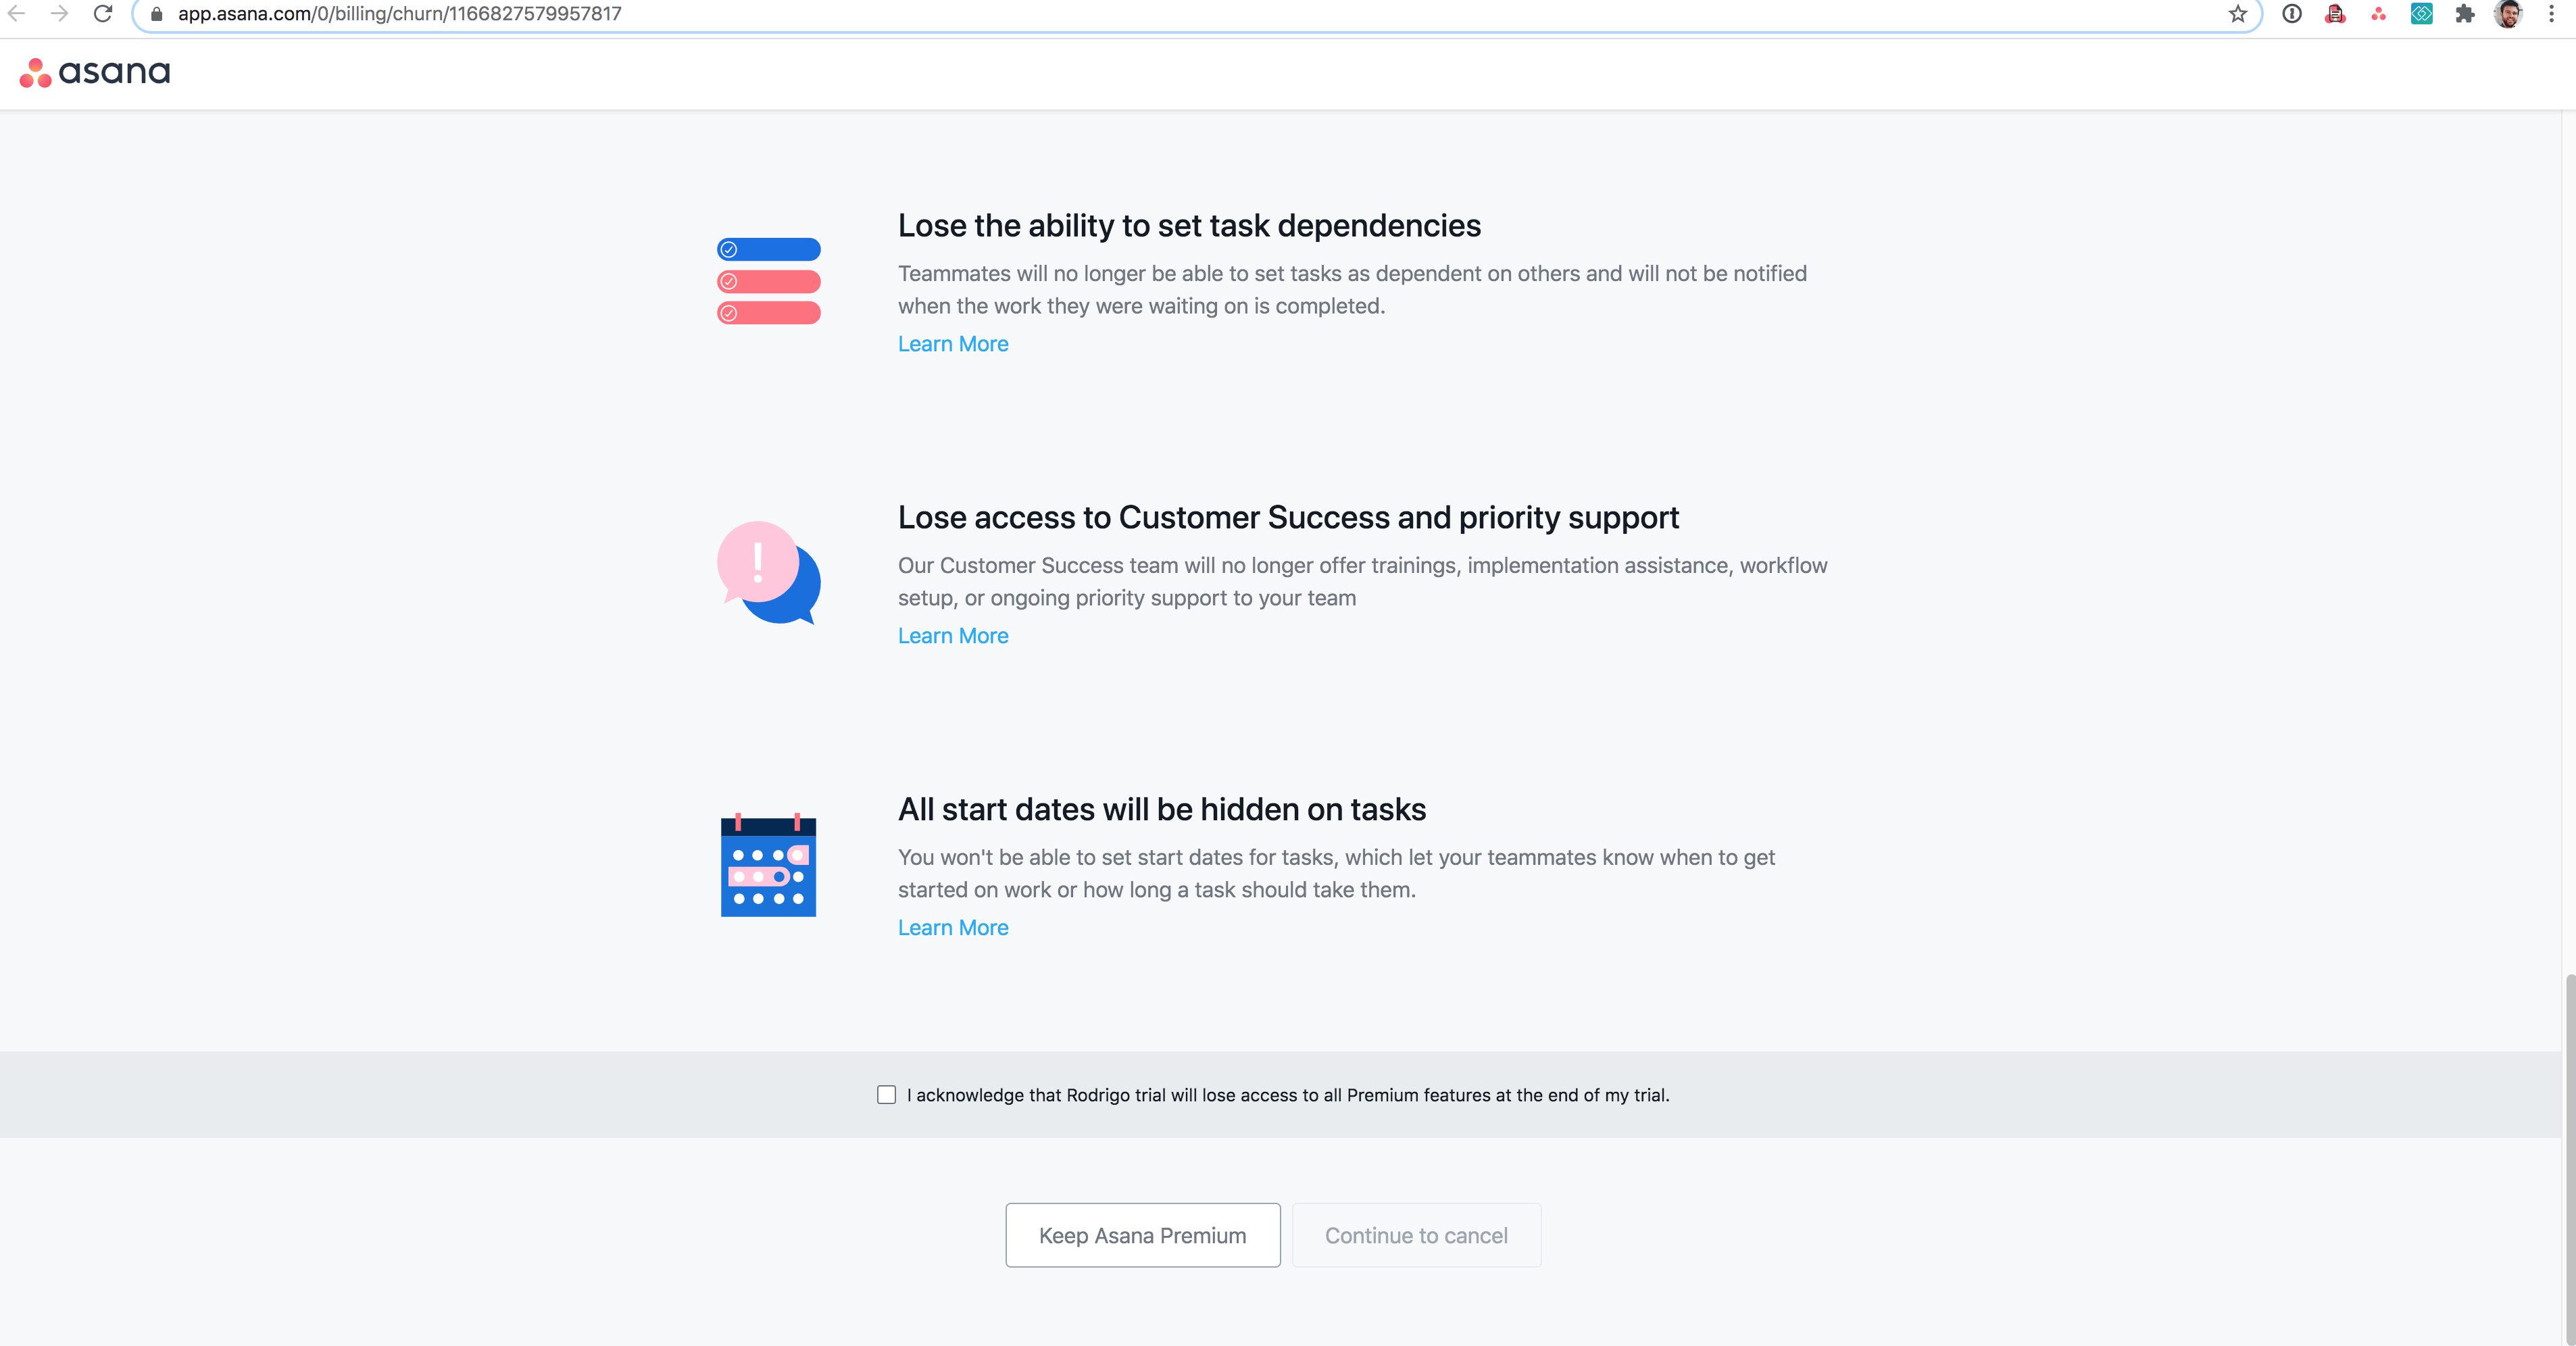Image resolution: width=2576 pixels, height=1346 pixels.
Task: Expand start dates Learn More details
Action: [x=952, y=928]
